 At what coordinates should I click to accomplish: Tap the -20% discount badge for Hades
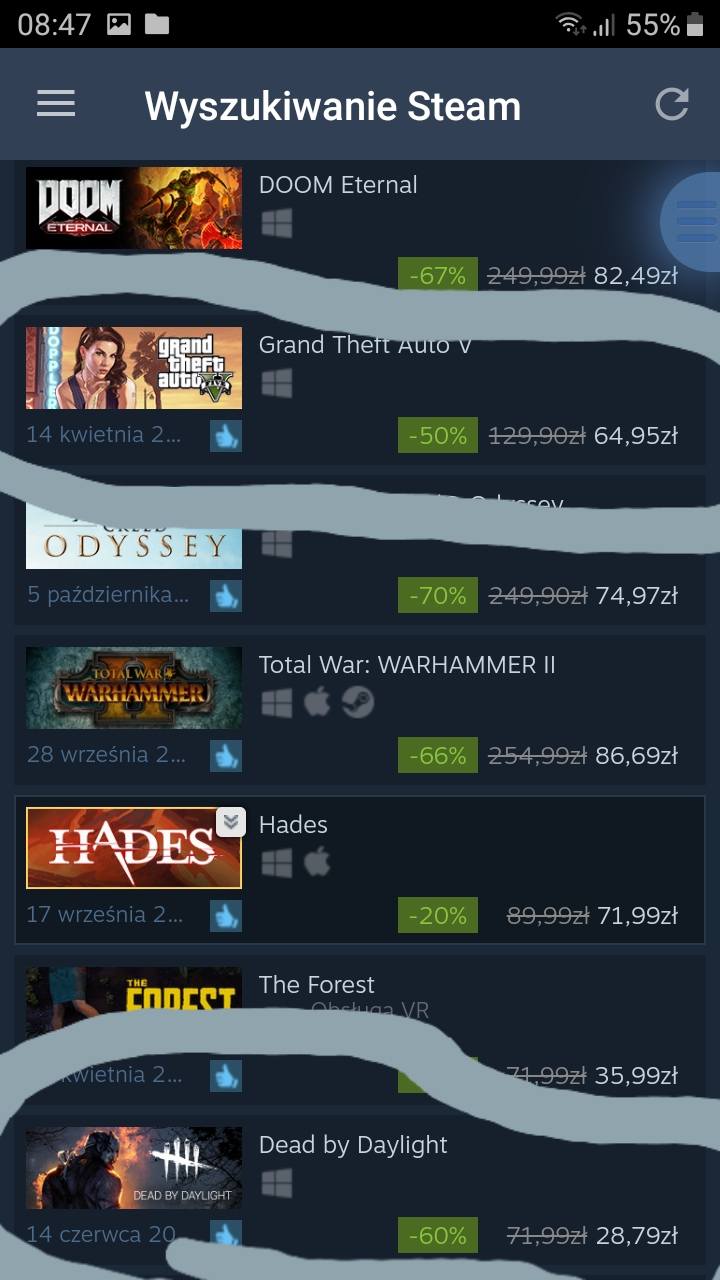tap(438, 916)
